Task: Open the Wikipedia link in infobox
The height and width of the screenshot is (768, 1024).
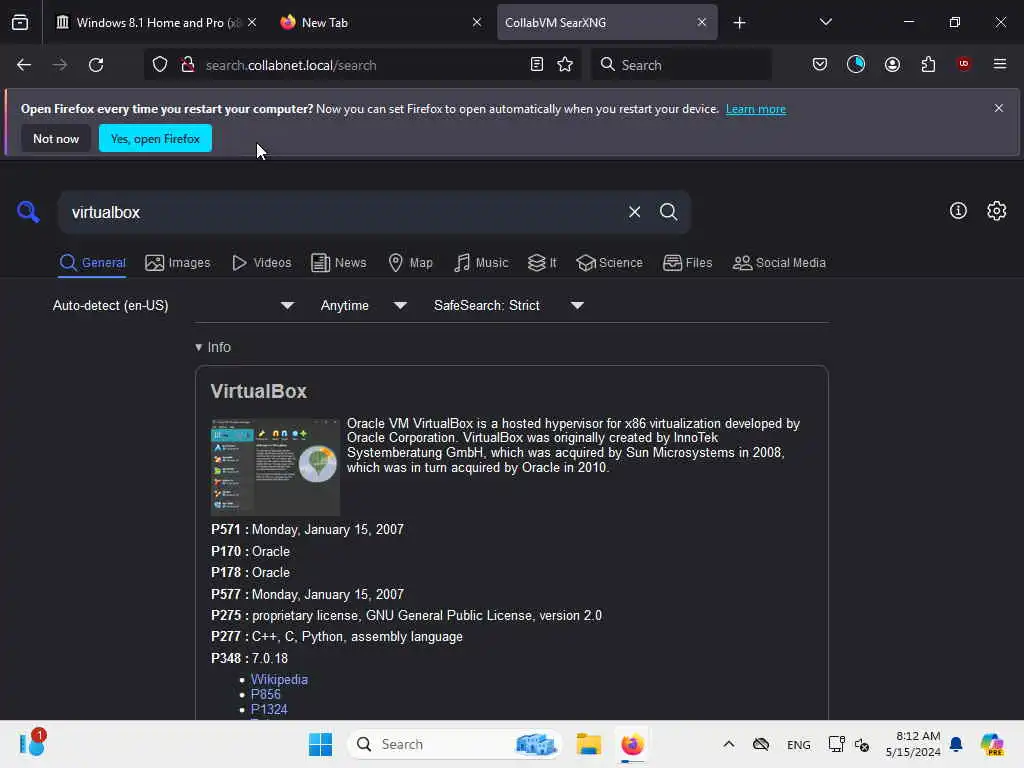Action: 279,679
